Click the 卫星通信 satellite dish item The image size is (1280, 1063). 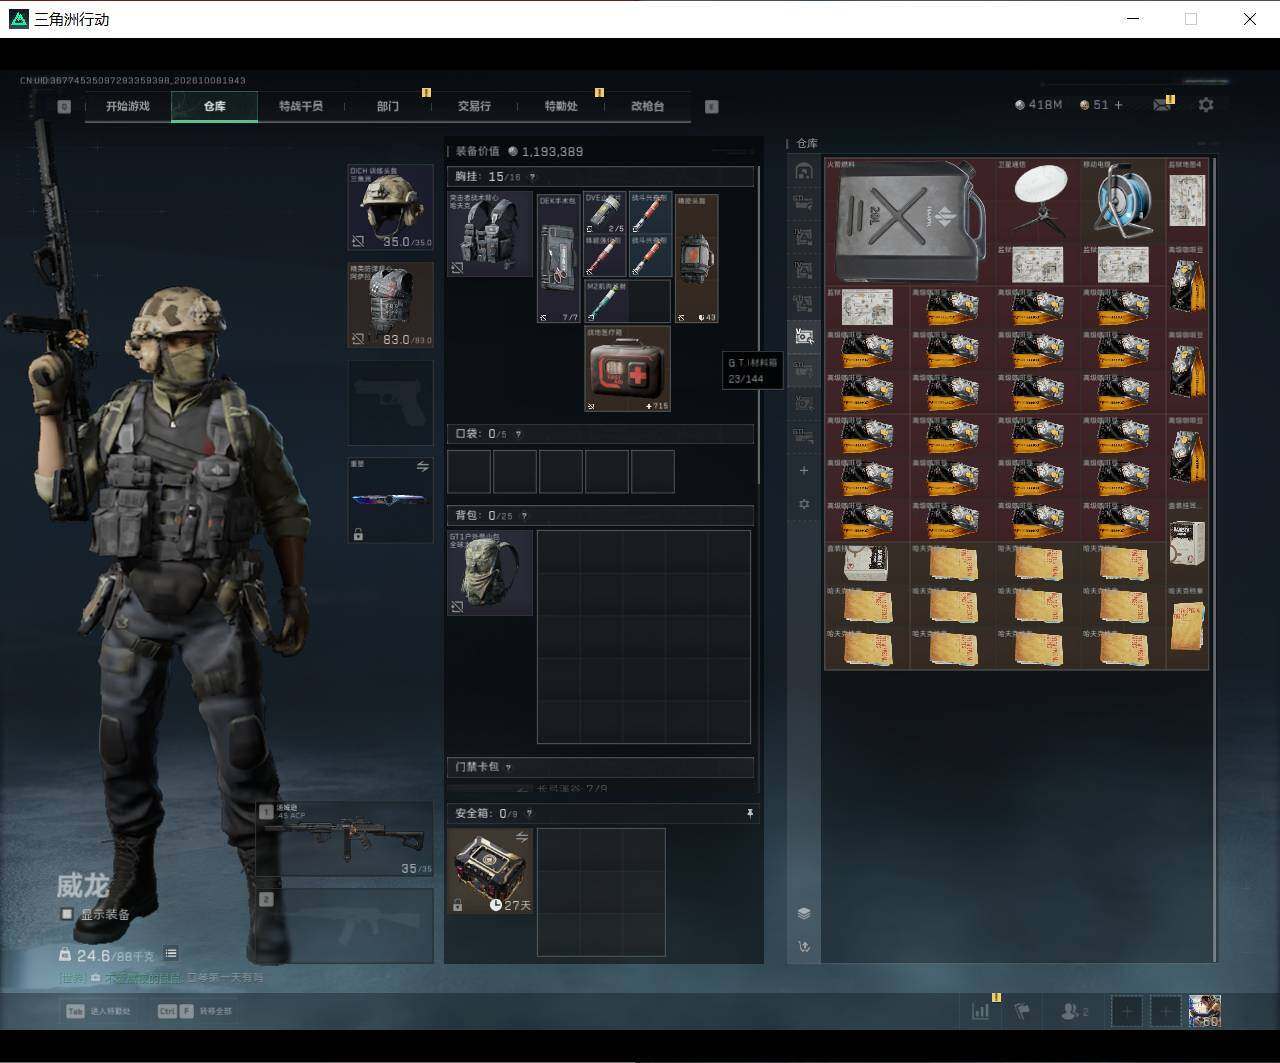pyautogui.click(x=1037, y=200)
